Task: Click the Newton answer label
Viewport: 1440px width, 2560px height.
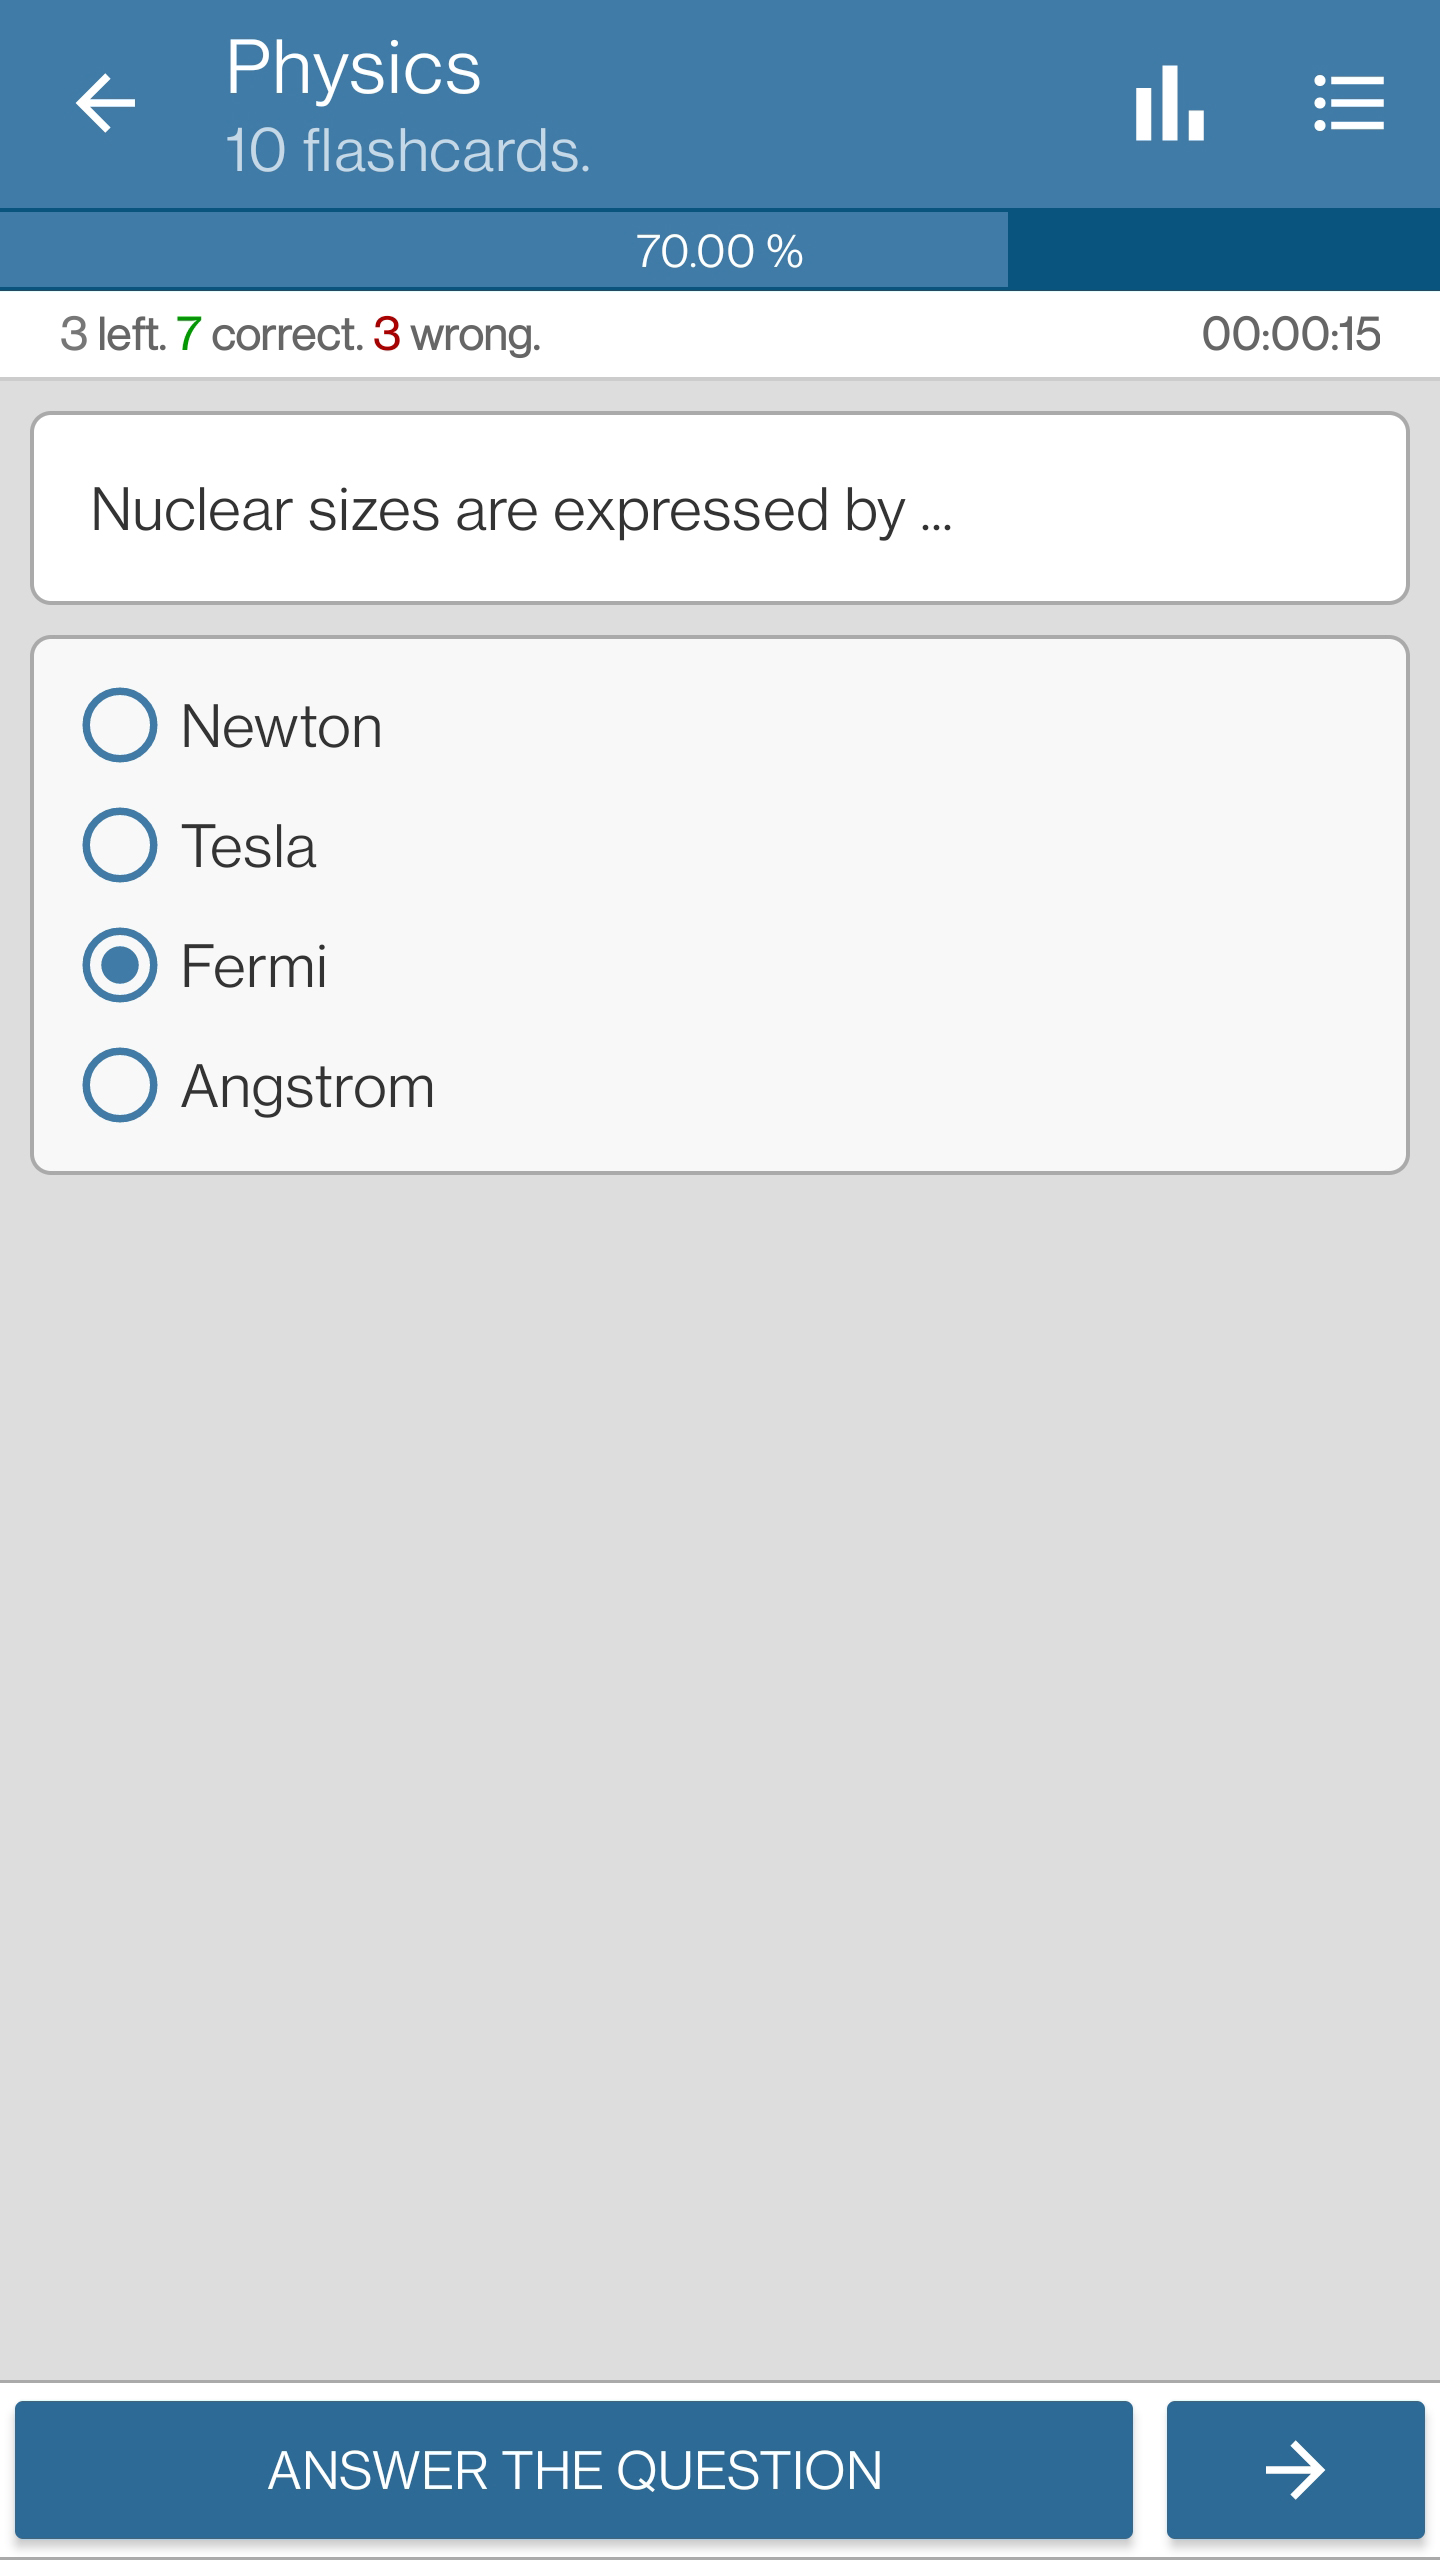Action: coord(282,726)
